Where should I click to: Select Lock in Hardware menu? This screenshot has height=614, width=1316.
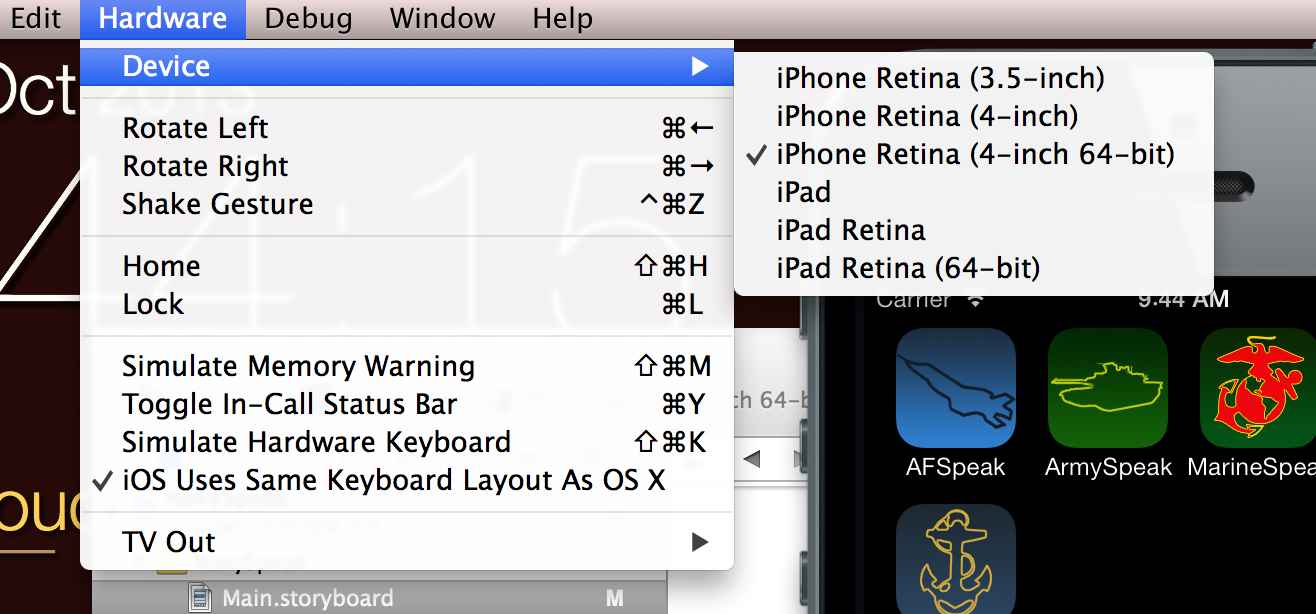(407, 304)
